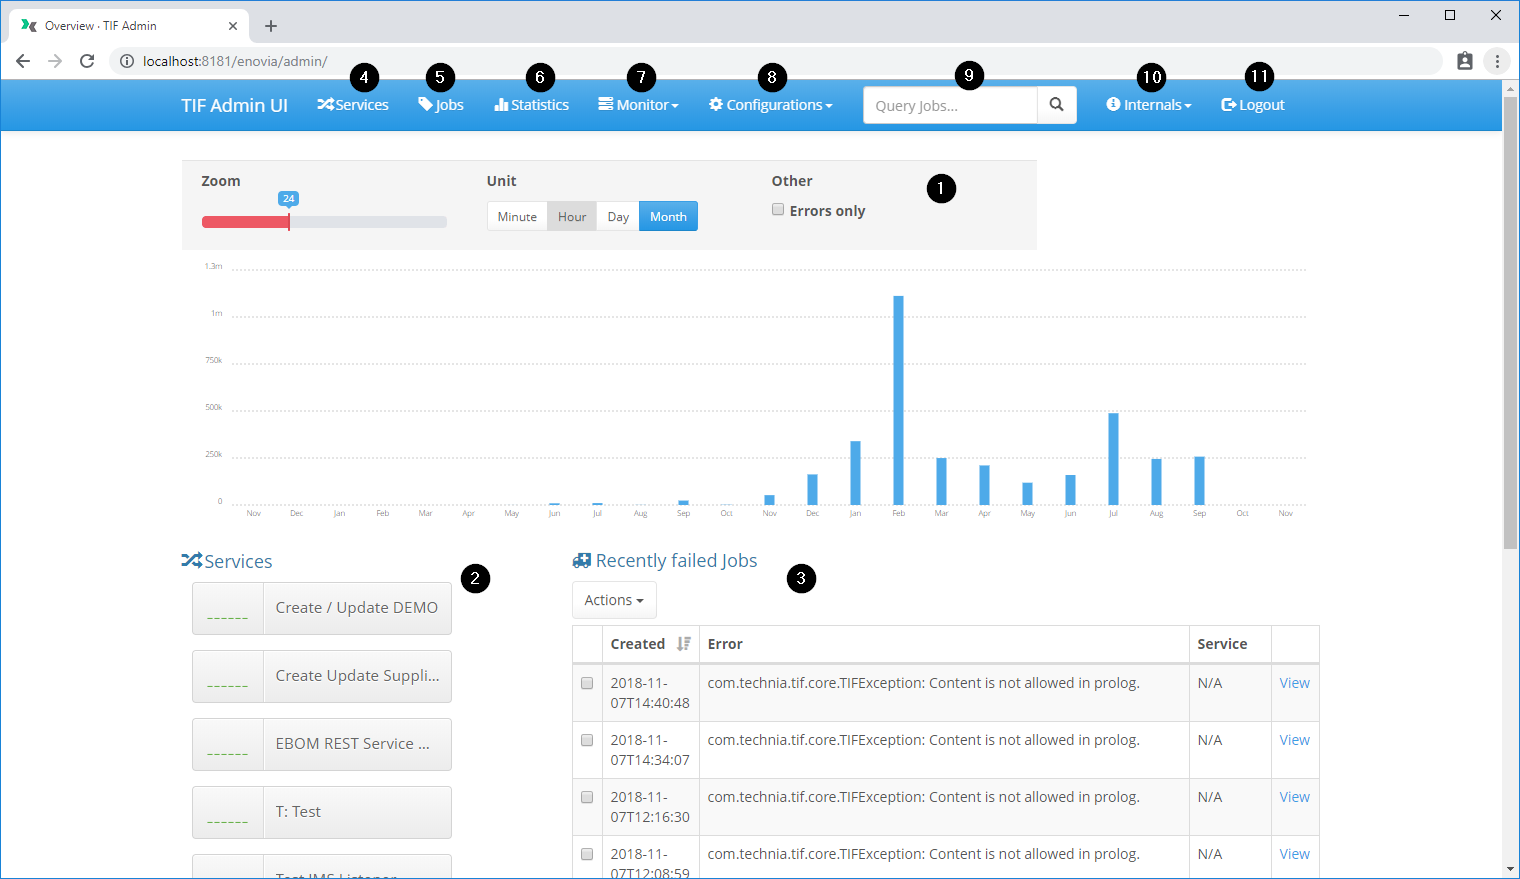Open the browser three-dot menu
Screen dimensions: 1520x879
pyautogui.click(x=1497, y=61)
